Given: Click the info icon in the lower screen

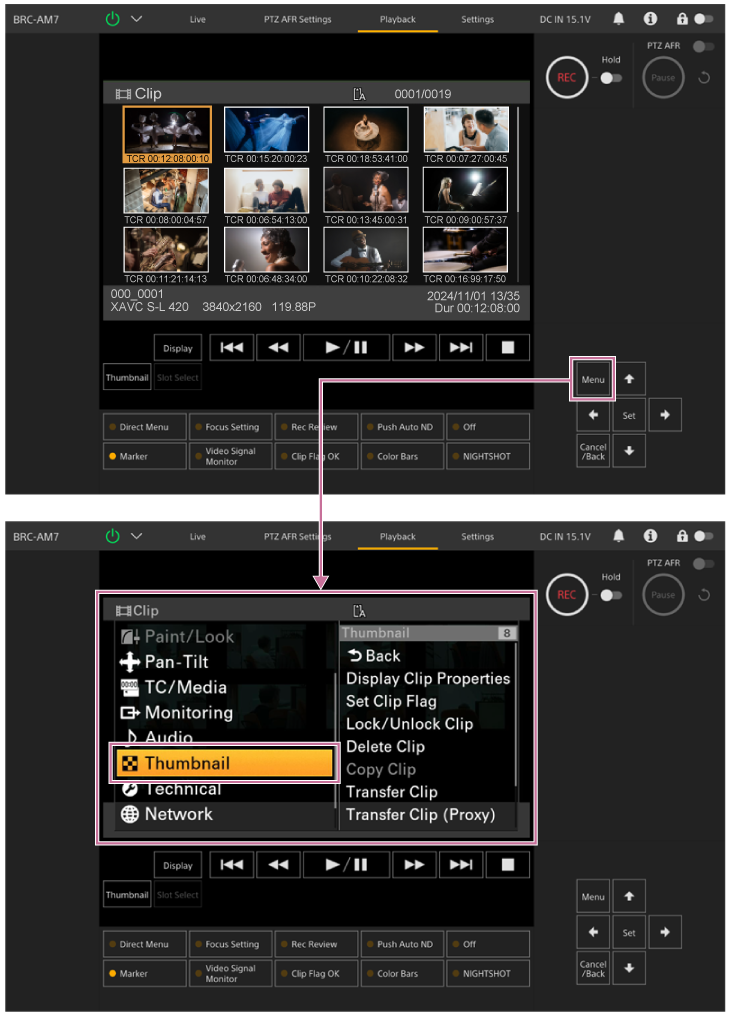Looking at the screenshot, I should click(x=650, y=537).
